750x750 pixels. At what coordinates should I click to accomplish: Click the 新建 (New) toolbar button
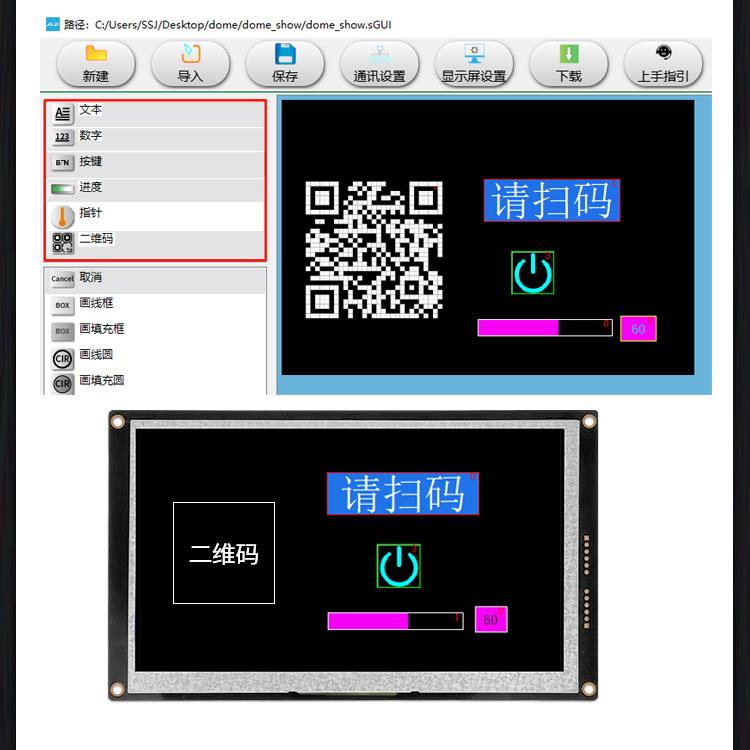pyautogui.click(x=96, y=64)
